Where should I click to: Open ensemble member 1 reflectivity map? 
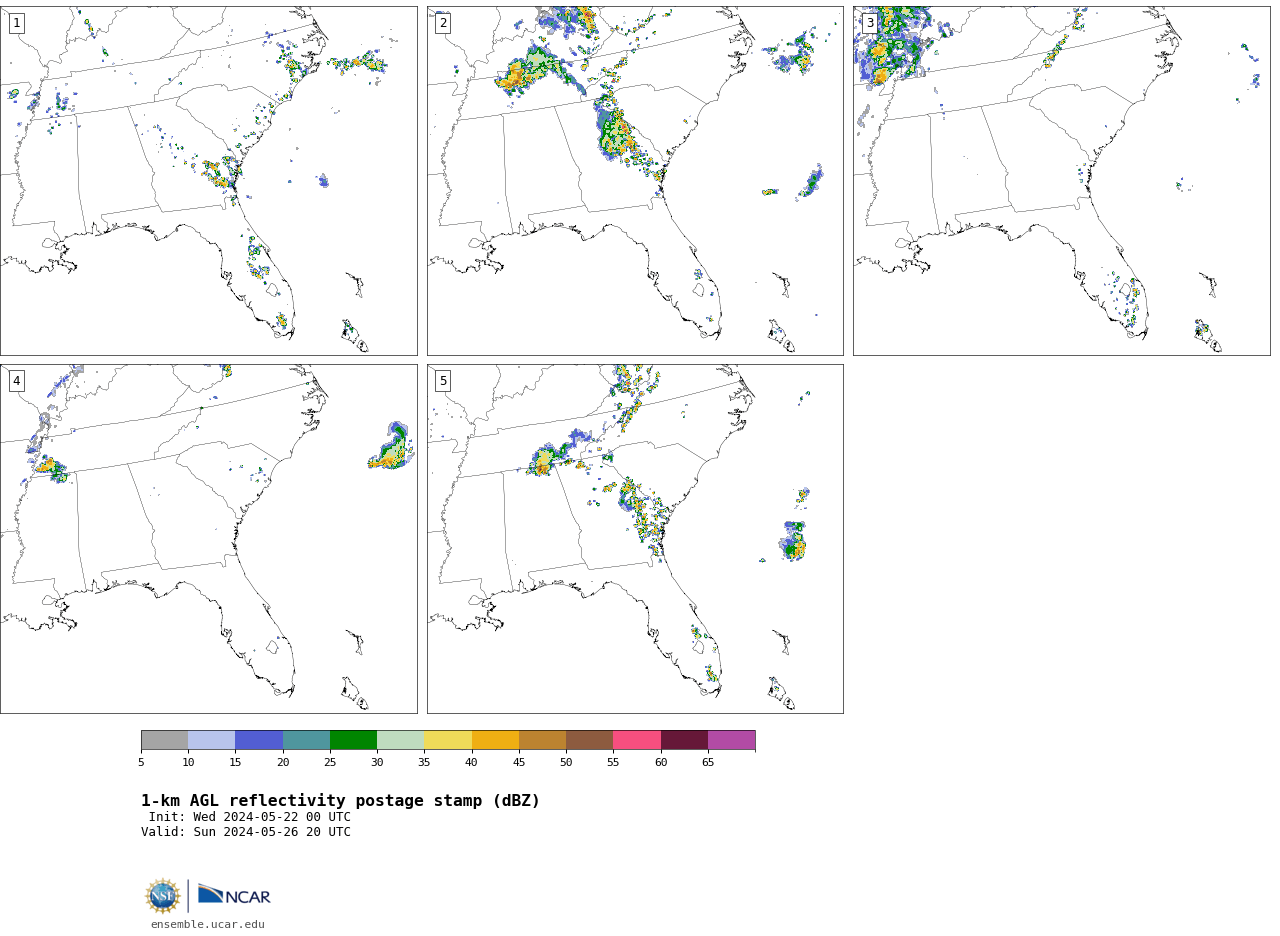click(208, 181)
